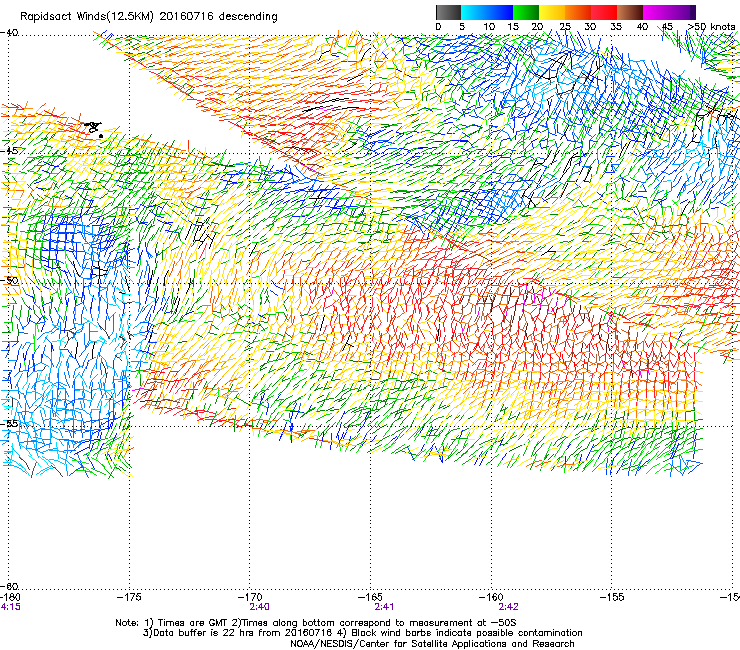This screenshot has height=650, width=740.
Task: Click the blue 10-15 knots legend segment
Action: pos(500,12)
